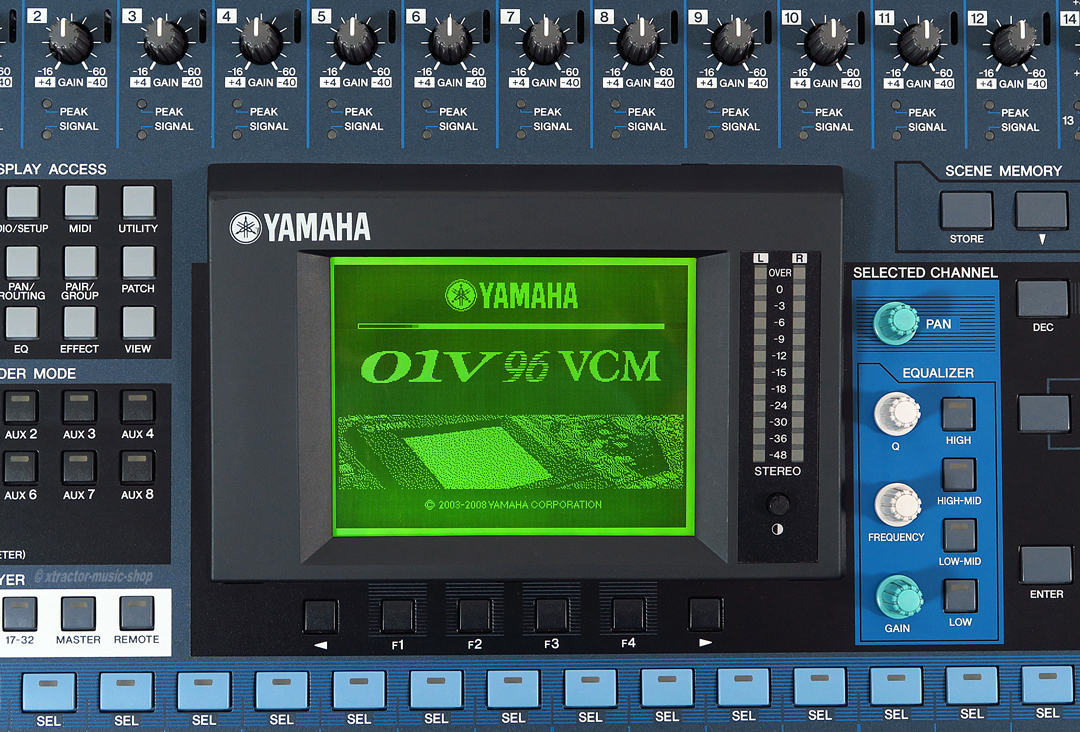Switch fader mode to AUX 3
This screenshot has height=732, width=1080.
79,407
